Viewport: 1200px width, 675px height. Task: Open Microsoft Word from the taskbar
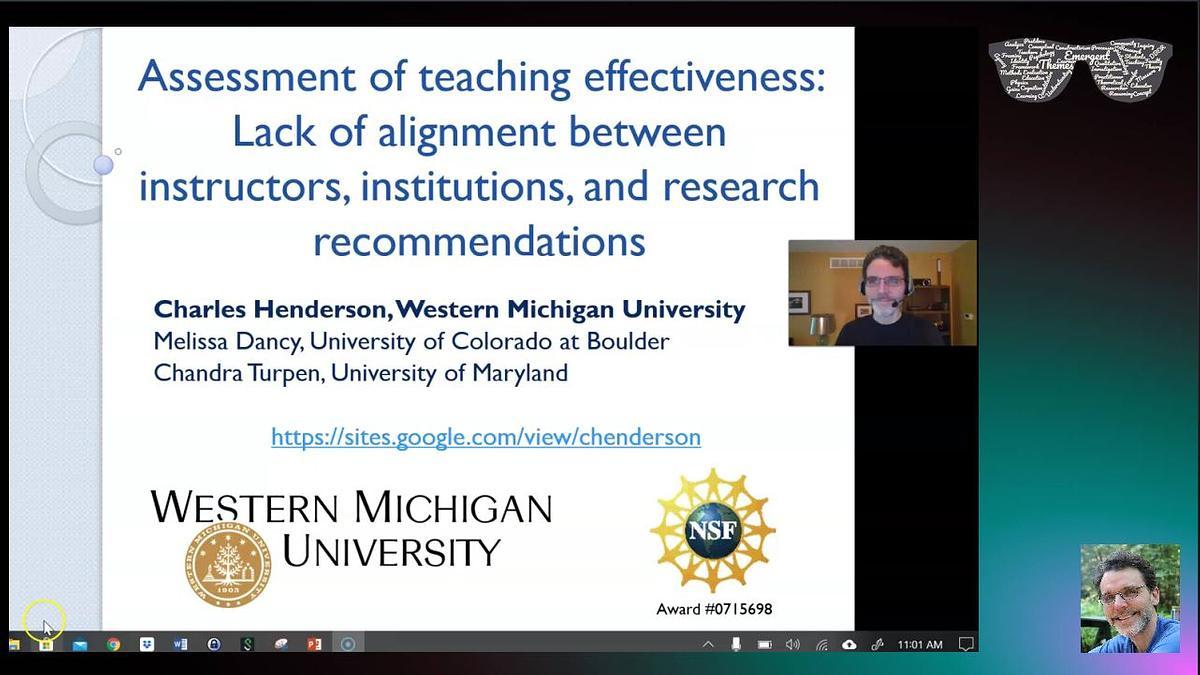coord(180,645)
